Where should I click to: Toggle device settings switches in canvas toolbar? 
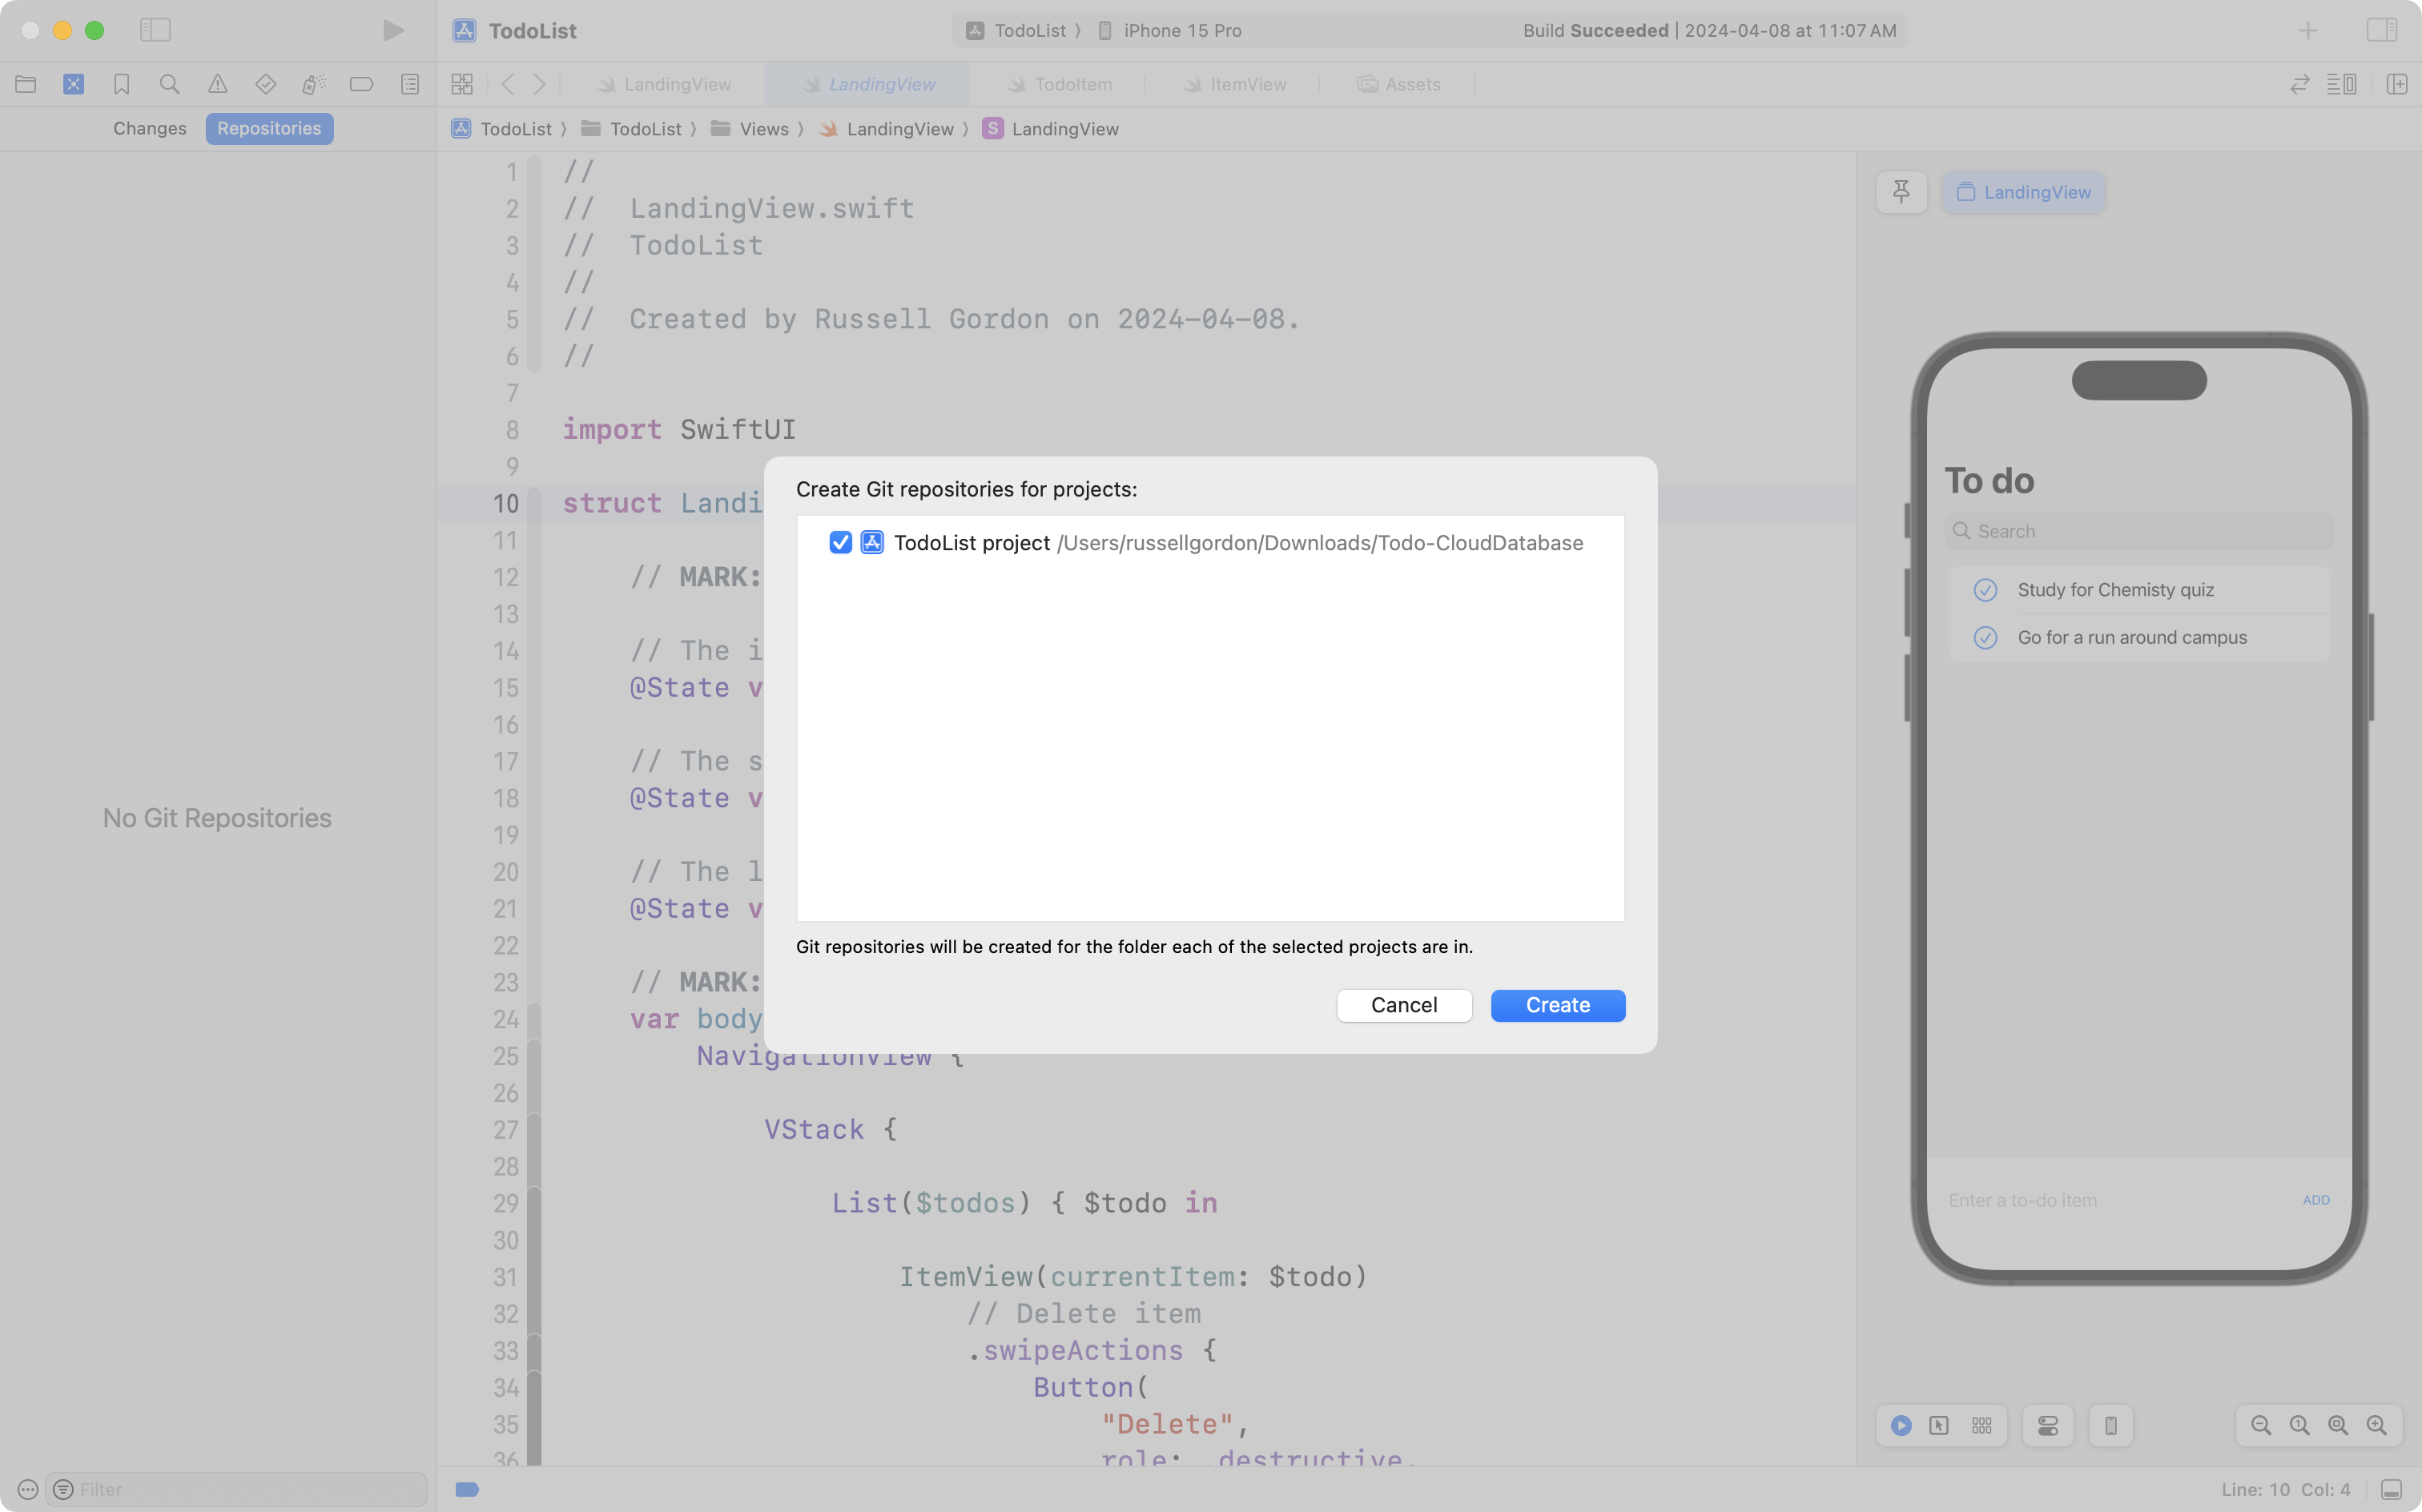(2046, 1425)
